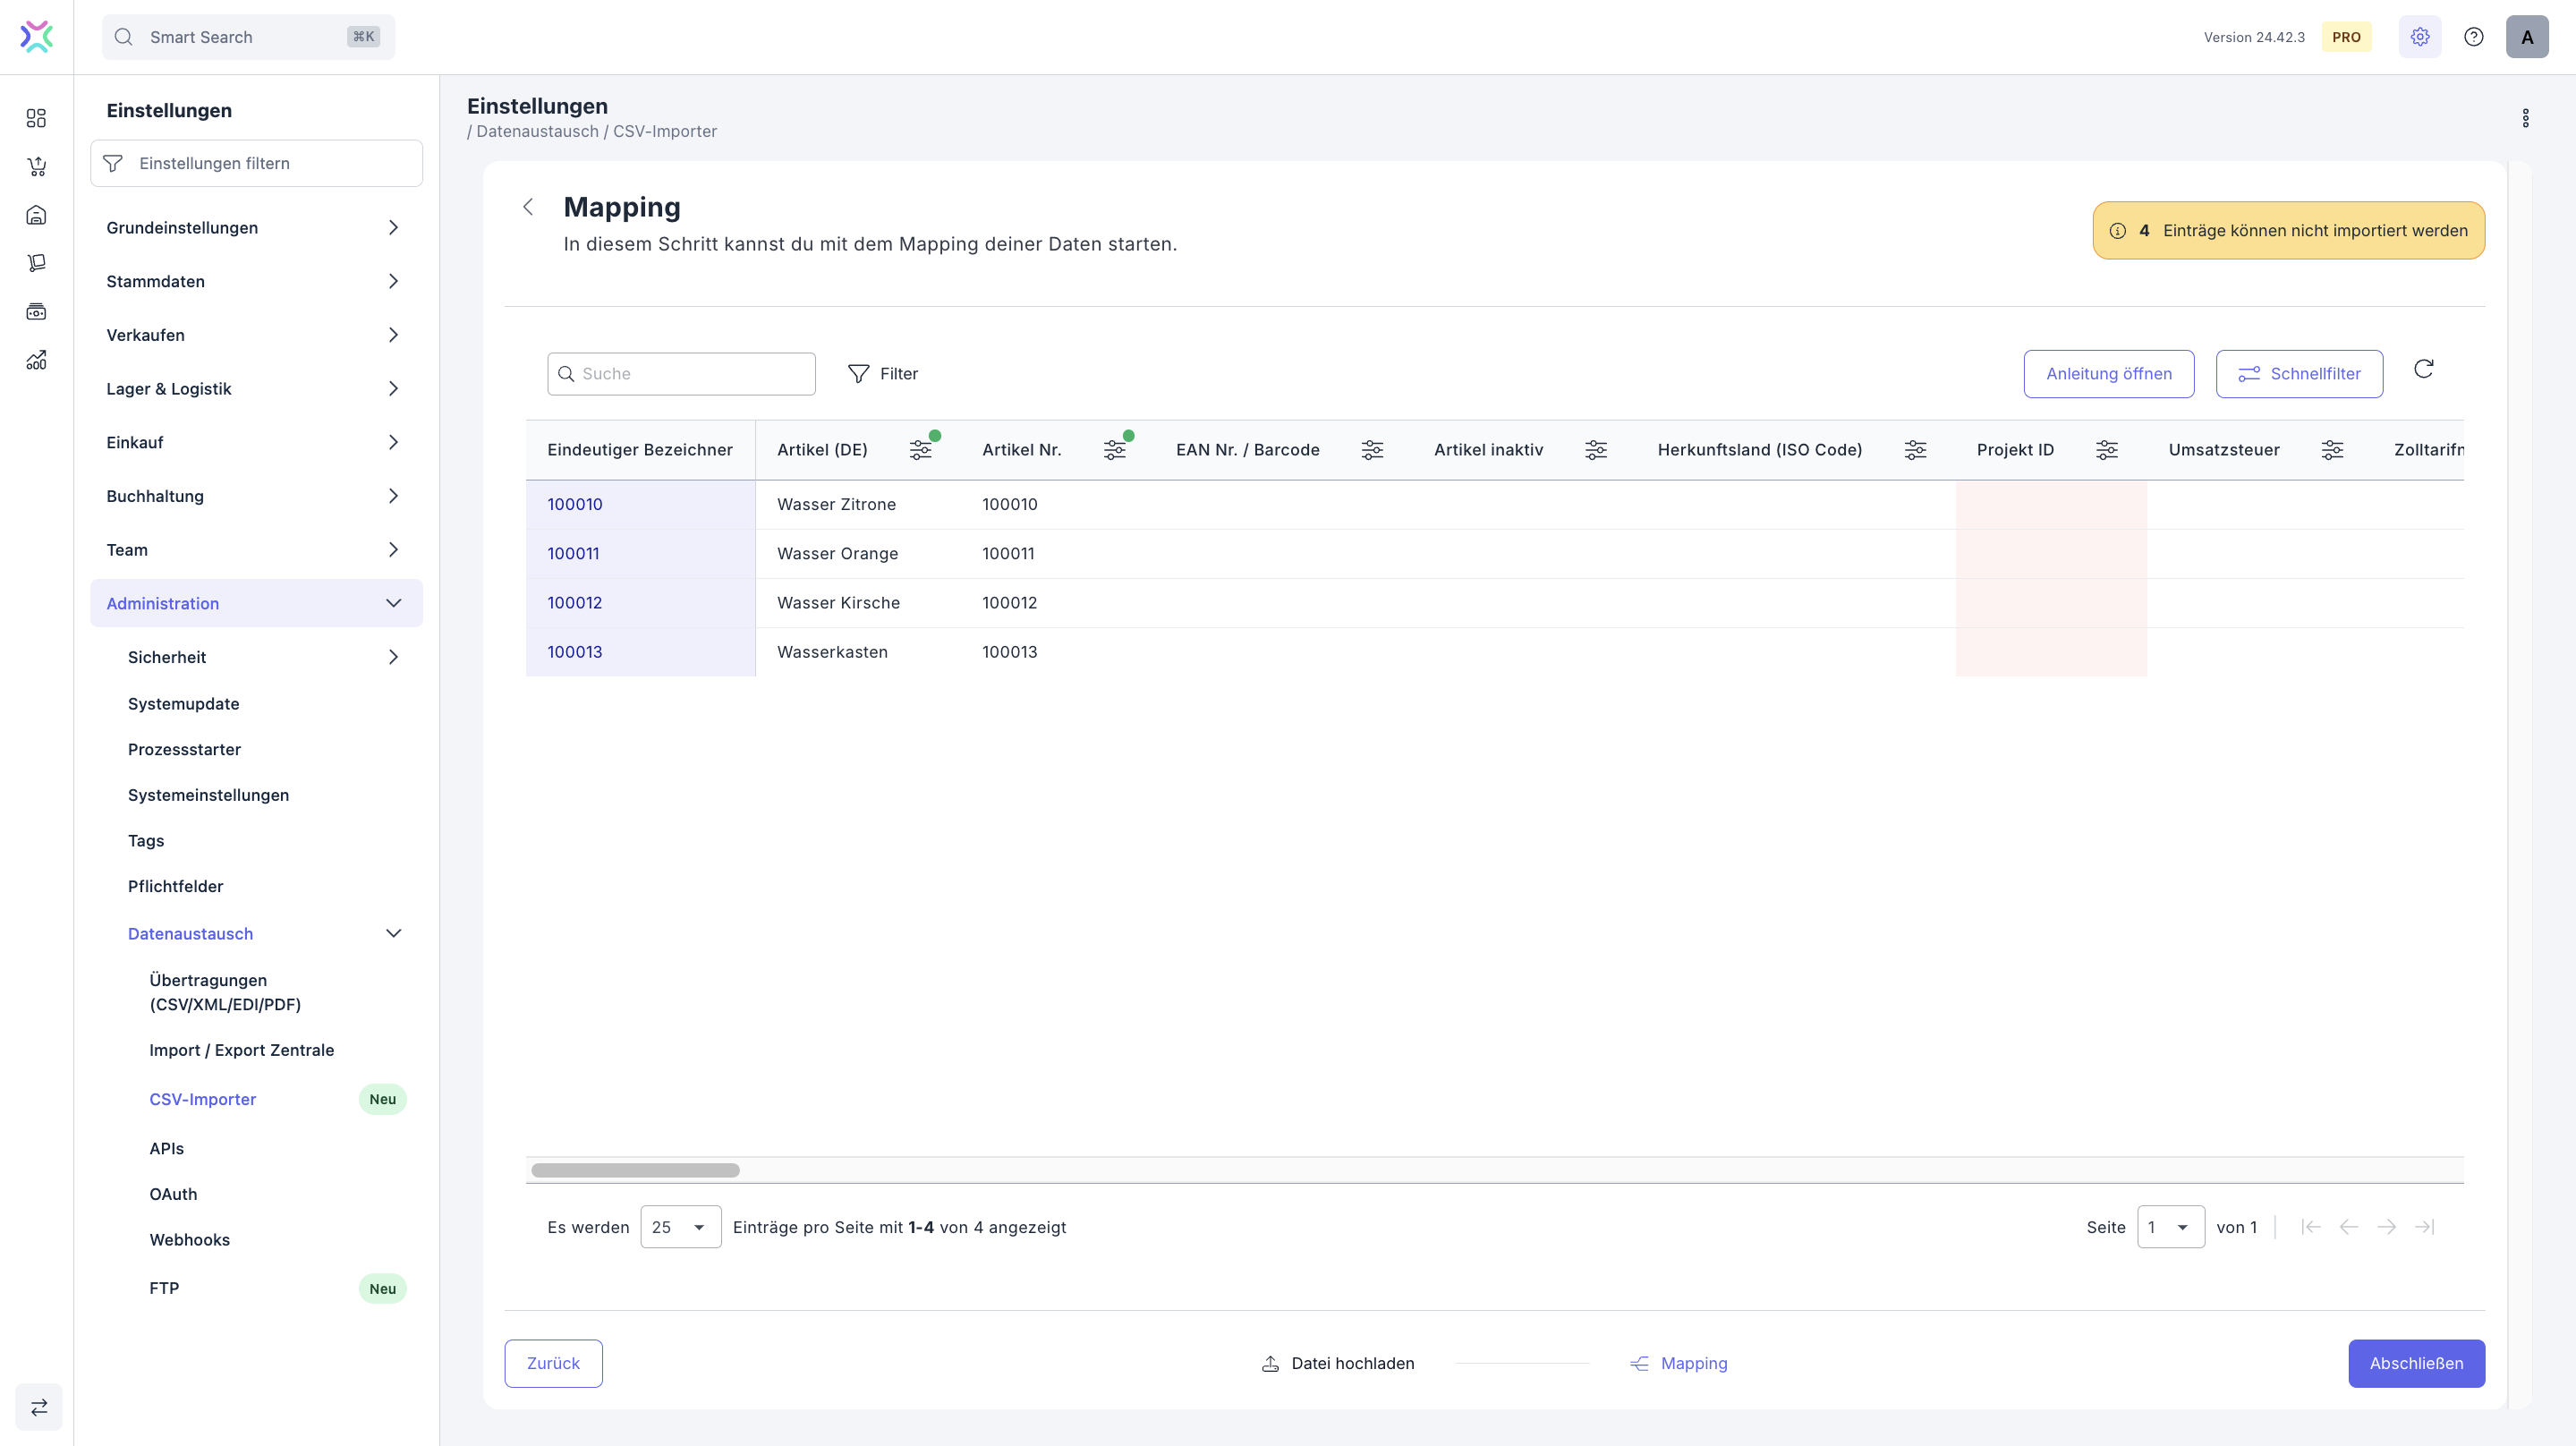Open the entries per page dropdown
Screen dimensions: 2576x1446
(680, 1227)
